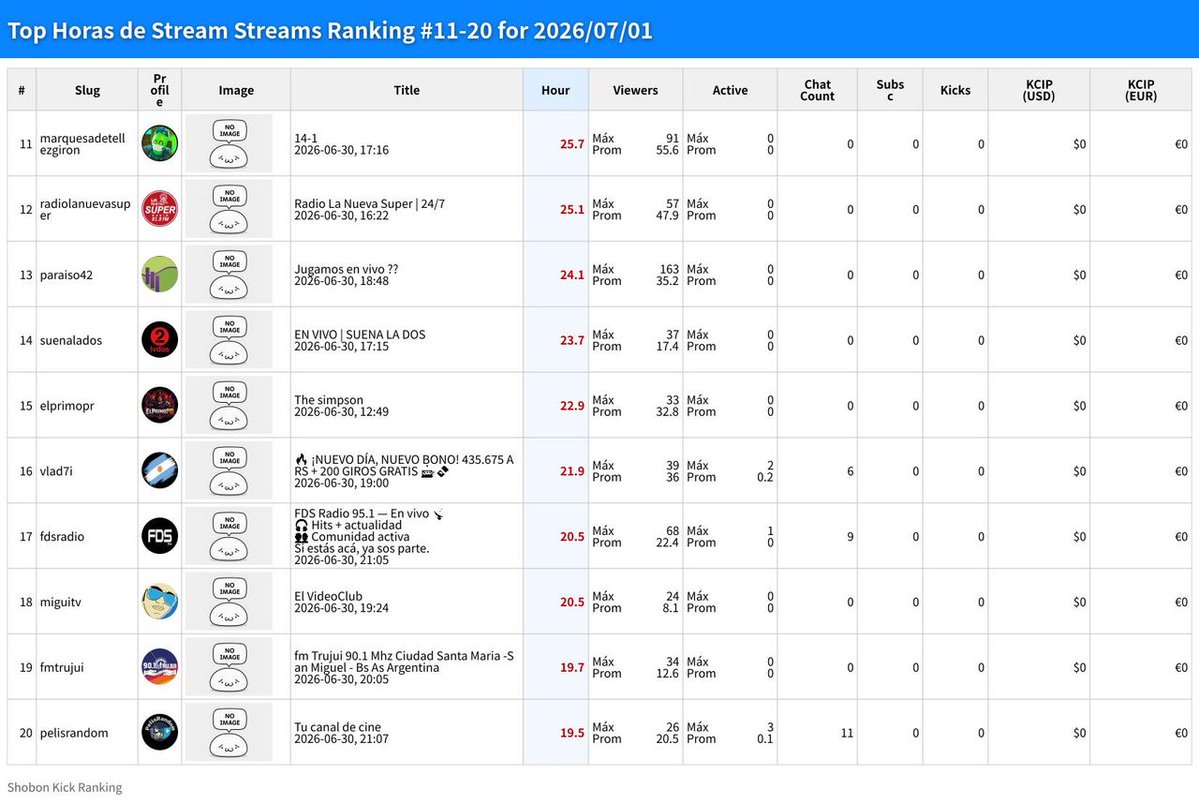Click chat count value 6 for vlad7i
Image resolution: width=1199 pixels, height=804 pixels.
[850, 471]
